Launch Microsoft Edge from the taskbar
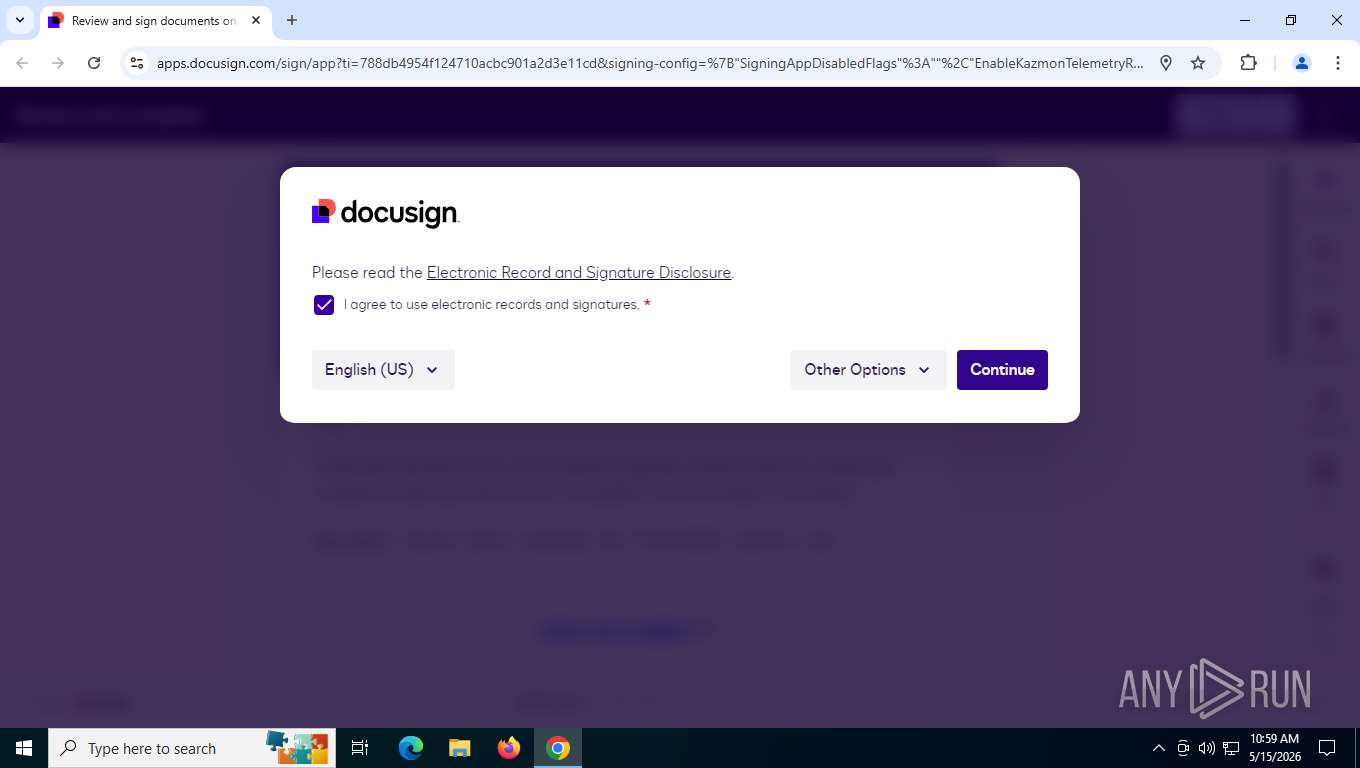Image resolution: width=1360 pixels, height=768 pixels. (411, 748)
